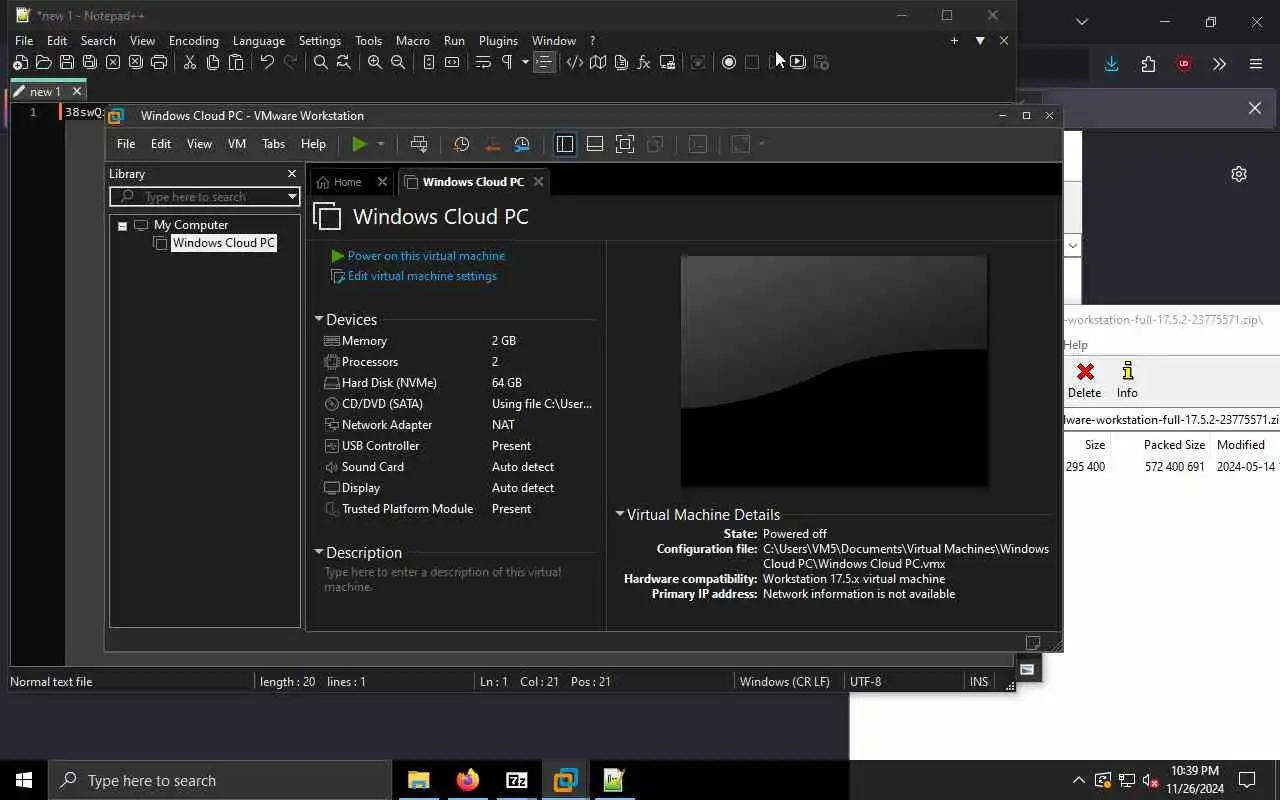Open the Tabs menu in VMware
The width and height of the screenshot is (1280, 800).
click(273, 144)
